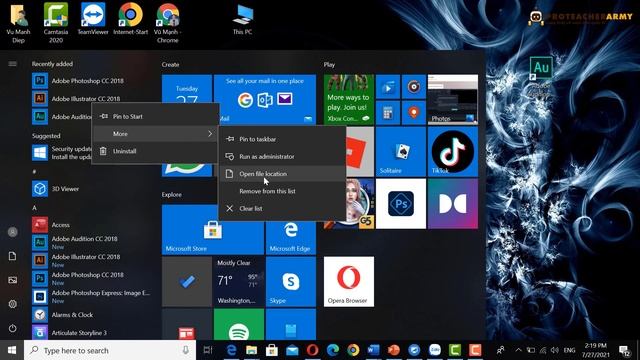This screenshot has height=360, width=640.
Task: Click the microphone in search box
Action: tap(186, 350)
